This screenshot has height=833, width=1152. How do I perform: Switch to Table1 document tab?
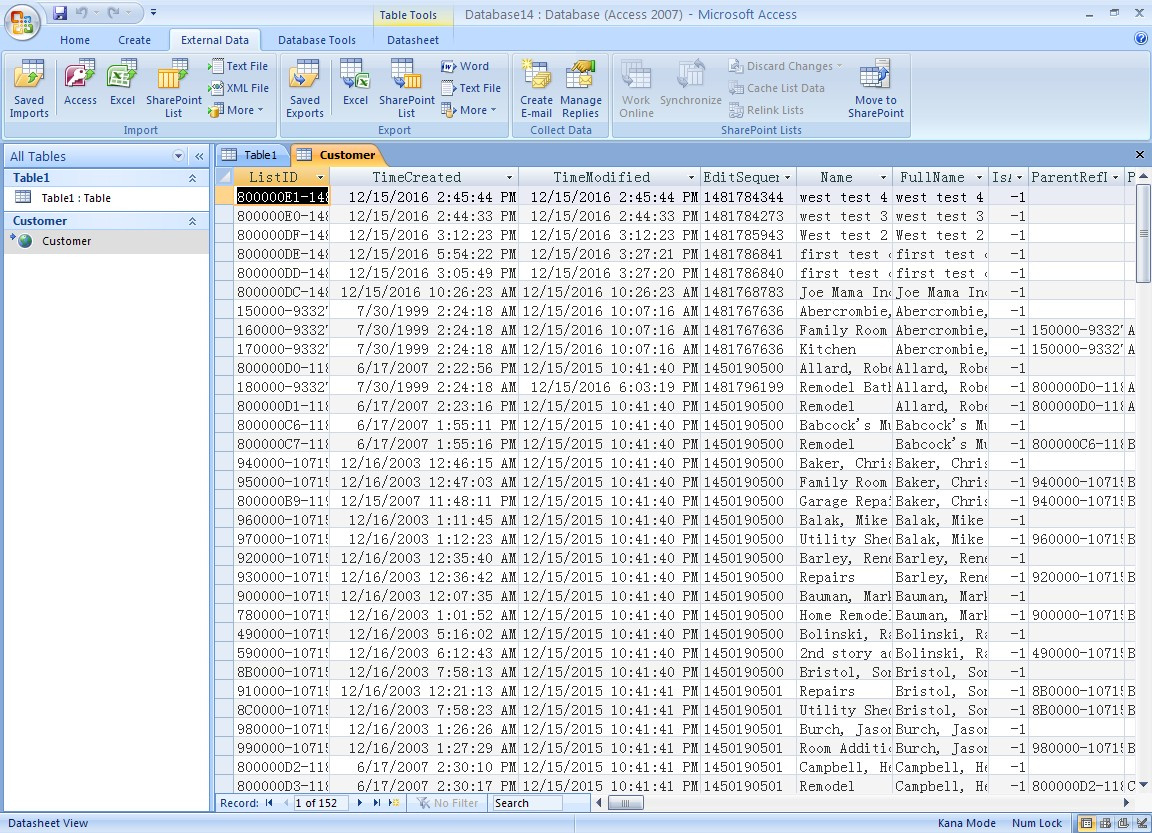pos(251,155)
